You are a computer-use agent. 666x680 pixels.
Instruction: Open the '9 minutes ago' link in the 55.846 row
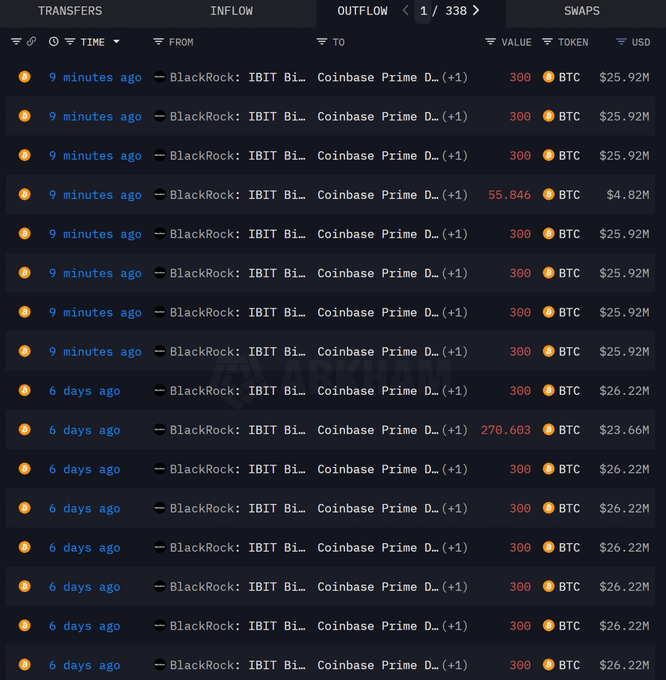click(95, 195)
